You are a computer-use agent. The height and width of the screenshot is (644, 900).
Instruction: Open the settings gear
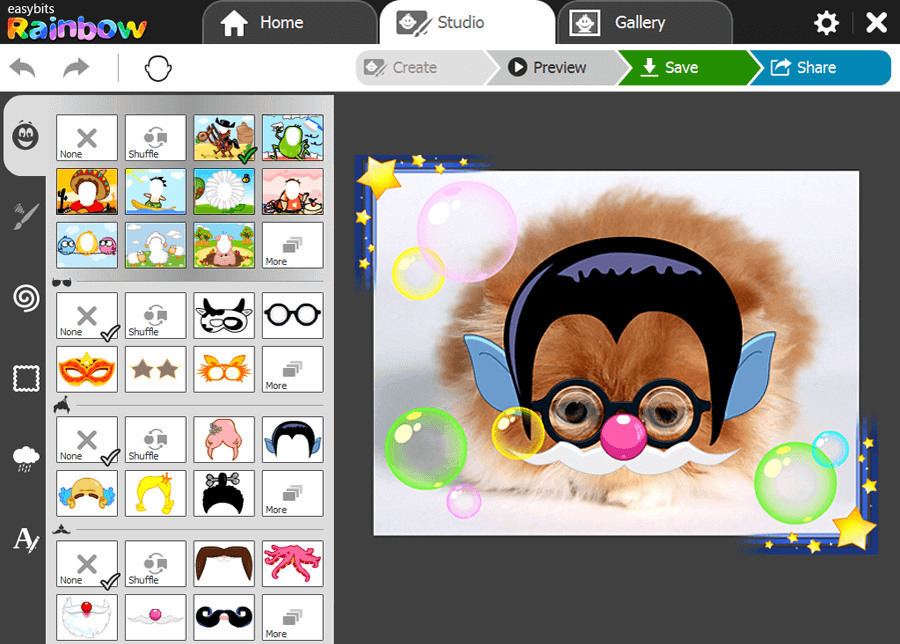point(826,23)
